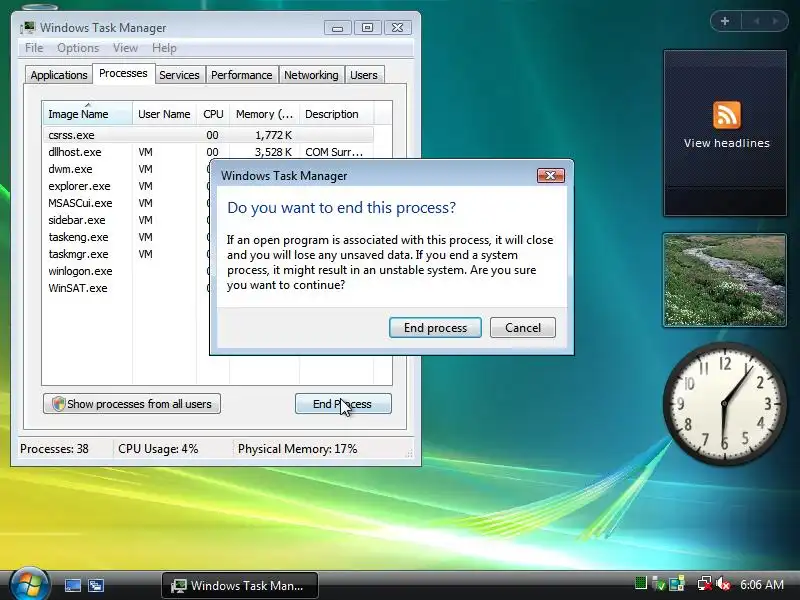Screen dimensions: 800x600
Task: Sort by the Memory column header
Action: pyautogui.click(x=264, y=114)
